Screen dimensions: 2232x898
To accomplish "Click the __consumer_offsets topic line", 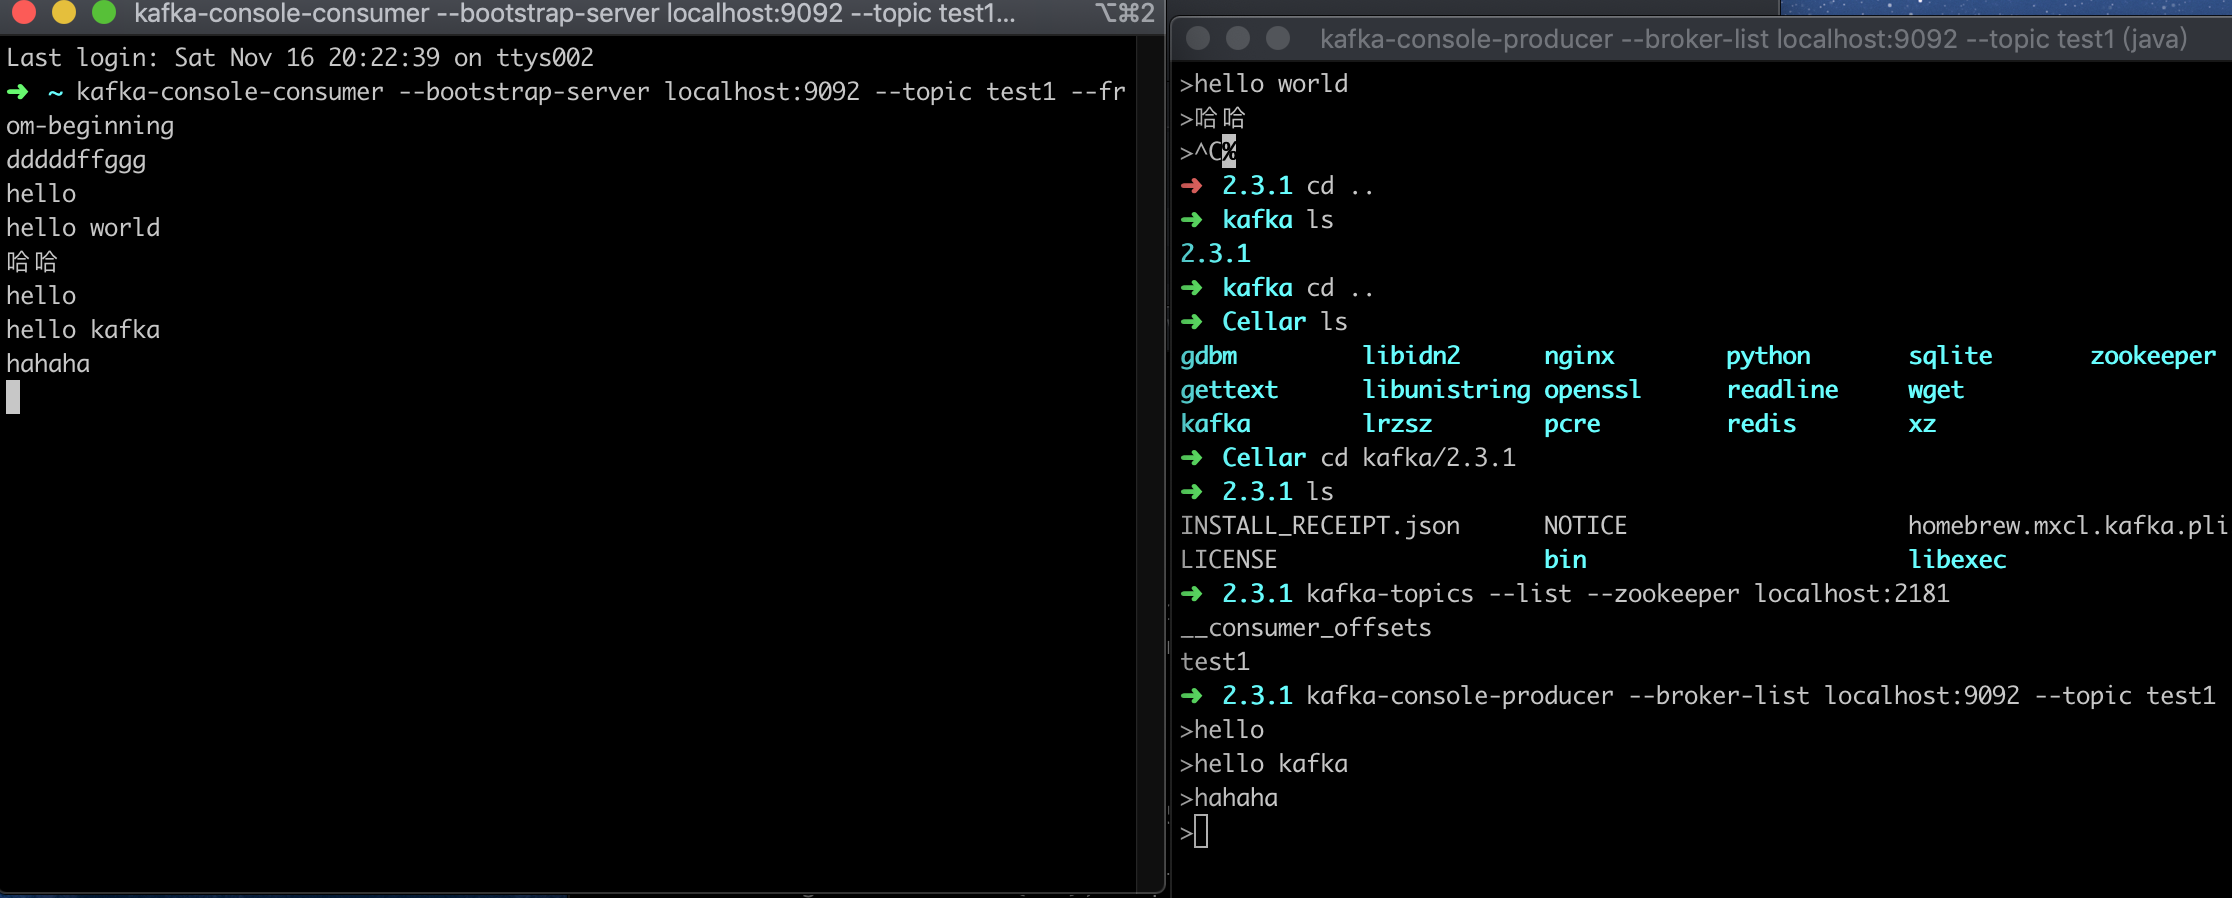I will [1306, 628].
